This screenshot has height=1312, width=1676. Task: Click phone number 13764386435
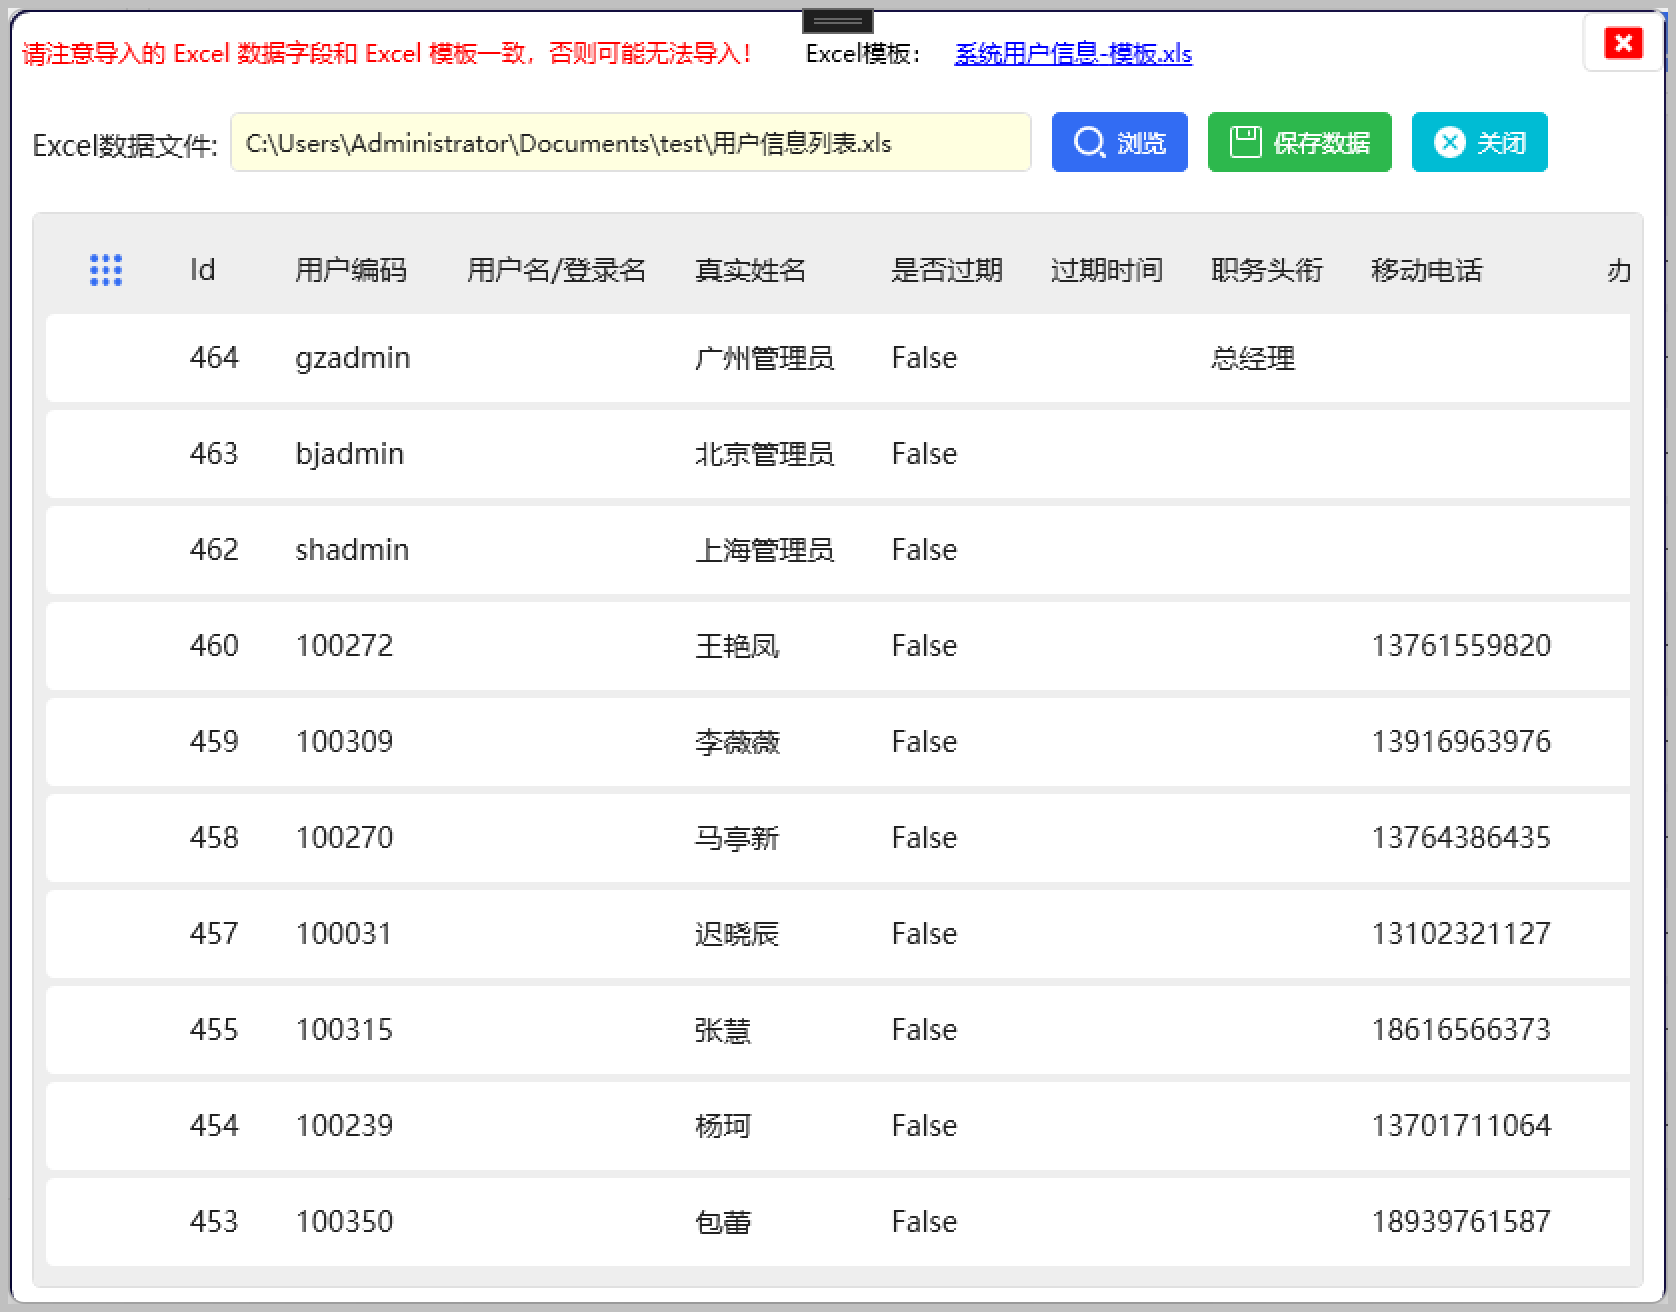coord(1461,838)
